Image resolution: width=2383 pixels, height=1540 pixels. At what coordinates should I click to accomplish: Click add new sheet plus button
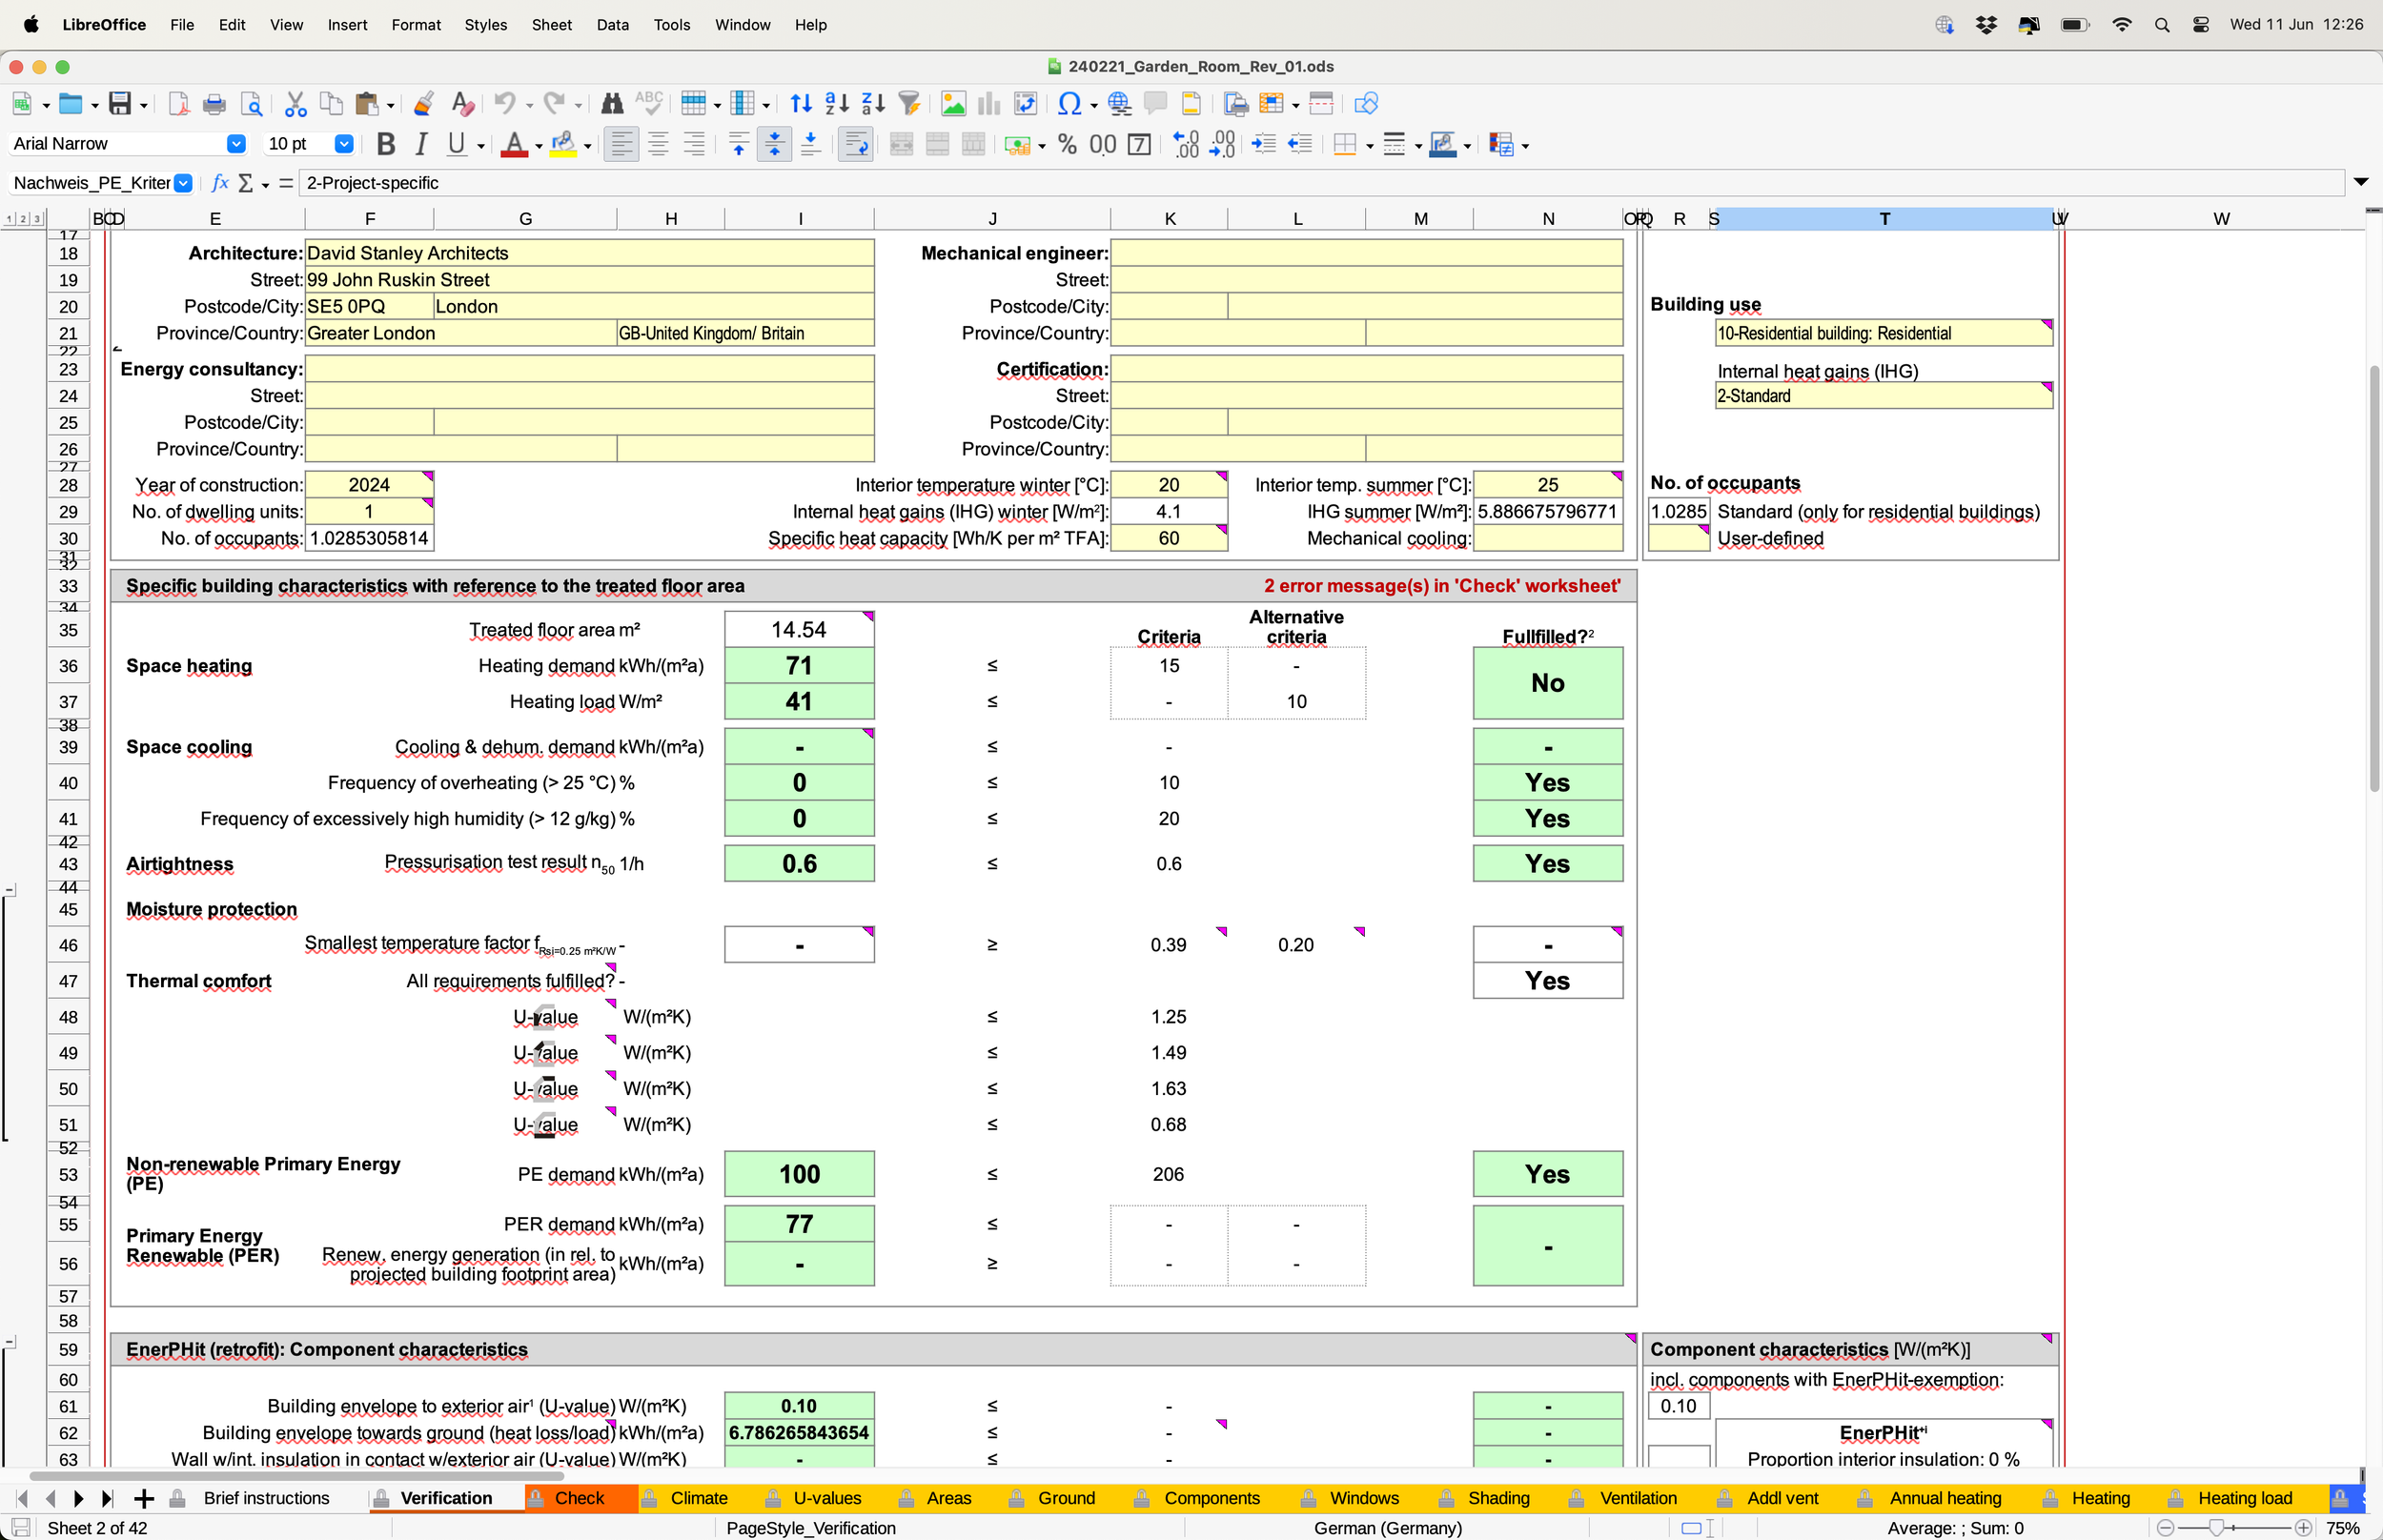click(x=144, y=1498)
